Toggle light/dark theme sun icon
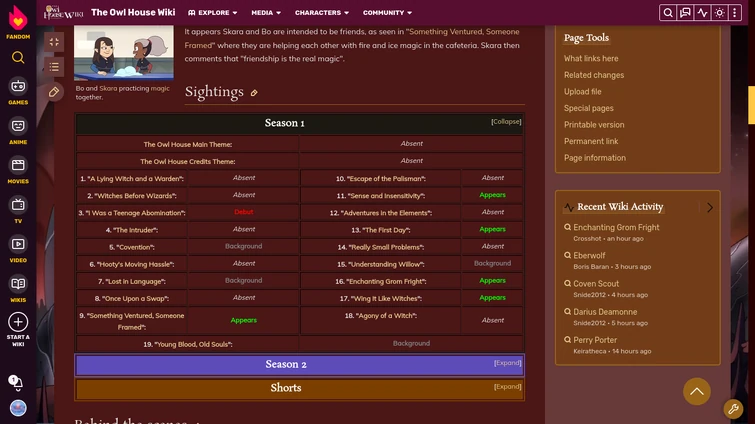This screenshot has width=755, height=424. click(x=720, y=13)
